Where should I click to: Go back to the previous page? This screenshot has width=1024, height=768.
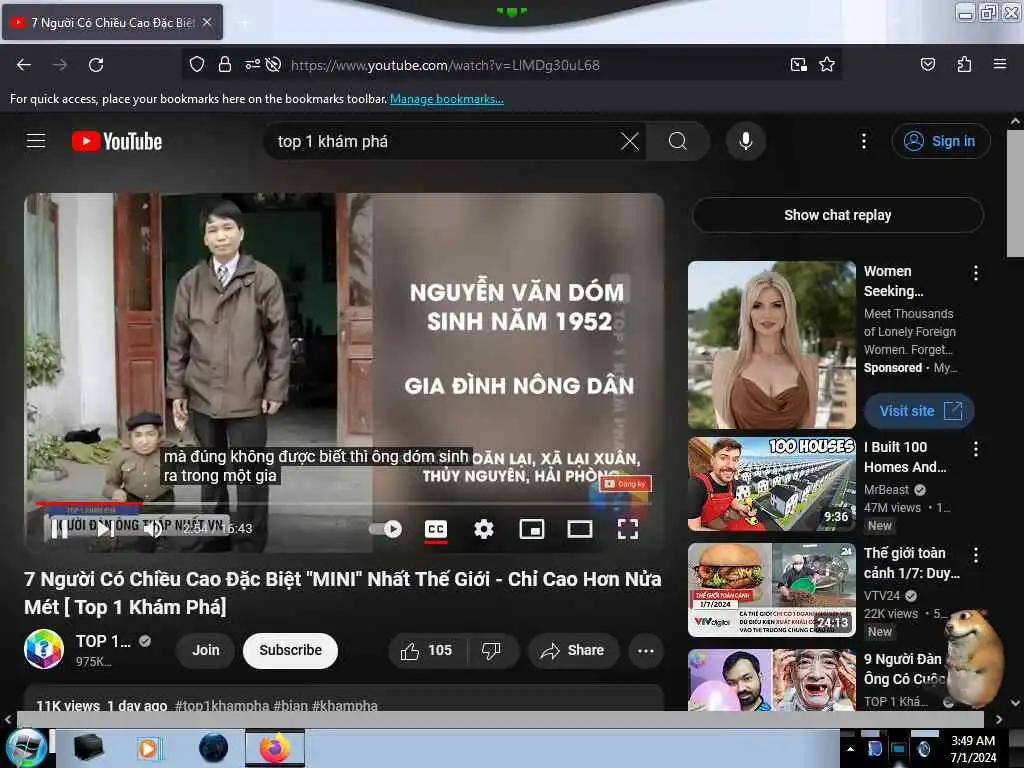pos(24,65)
